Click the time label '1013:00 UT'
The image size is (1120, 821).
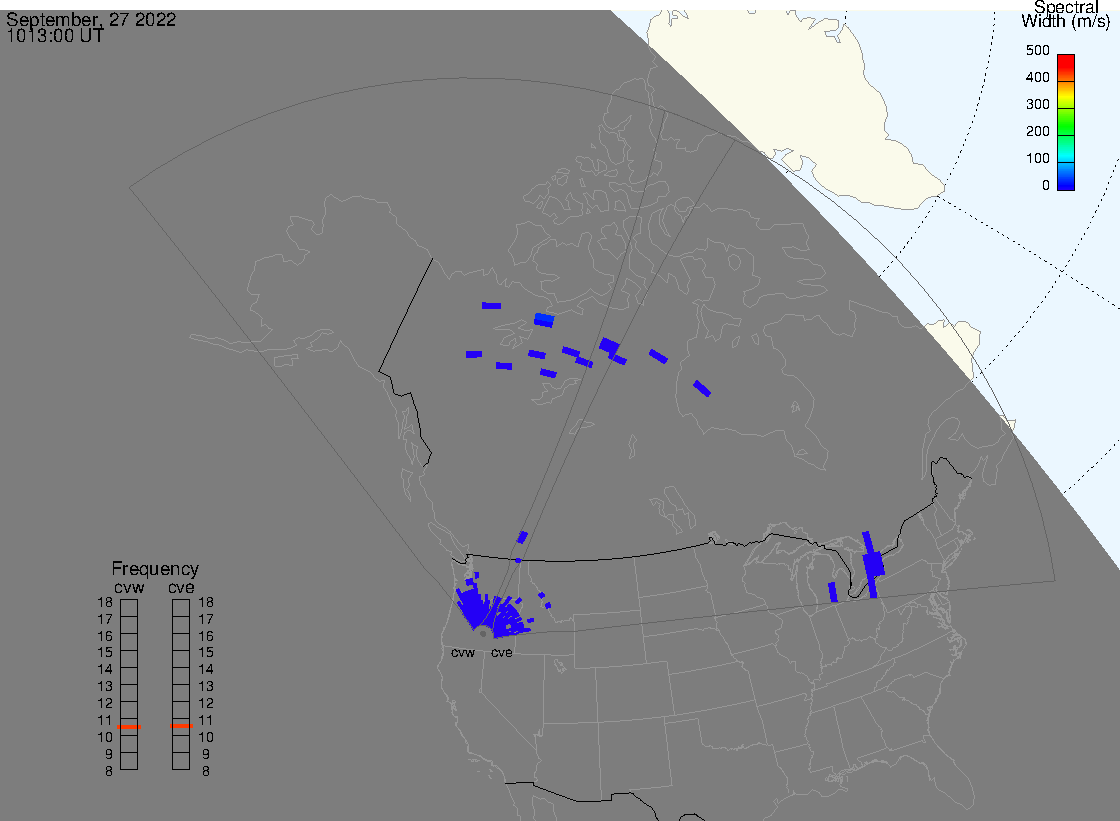point(55,36)
